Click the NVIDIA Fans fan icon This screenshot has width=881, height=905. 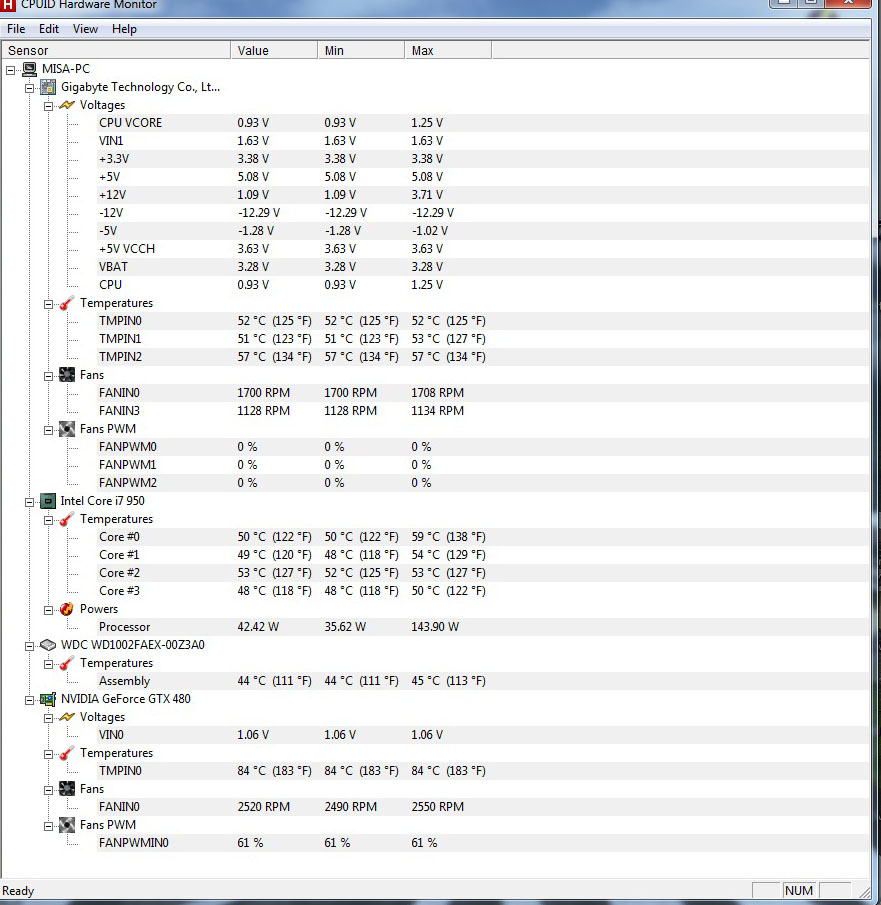coord(67,789)
